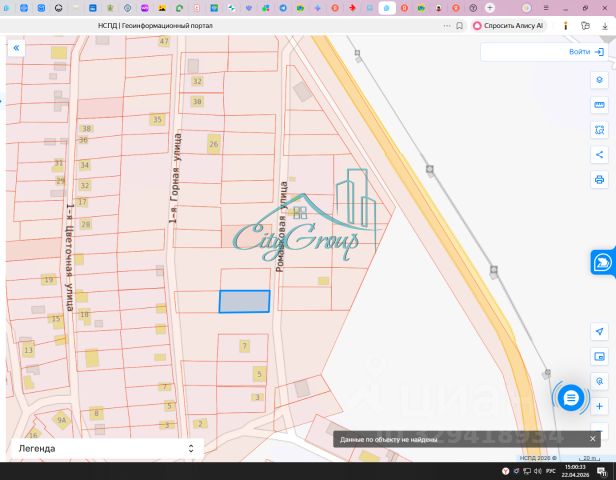Viewport: 616px width, 480px height.
Task: Open a new browser tab
Action: tap(490, 8)
